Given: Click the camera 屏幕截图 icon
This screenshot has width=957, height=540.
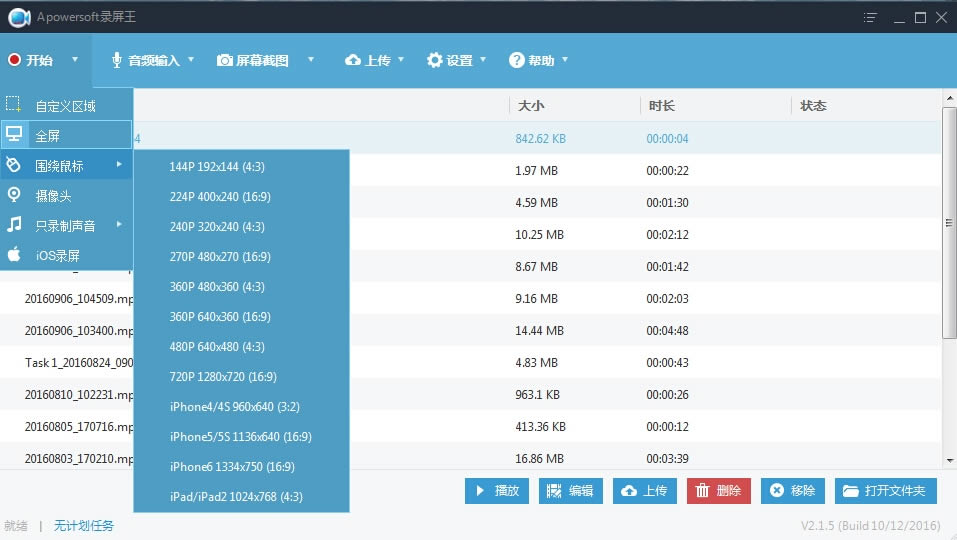Looking at the screenshot, I should (x=225, y=60).
